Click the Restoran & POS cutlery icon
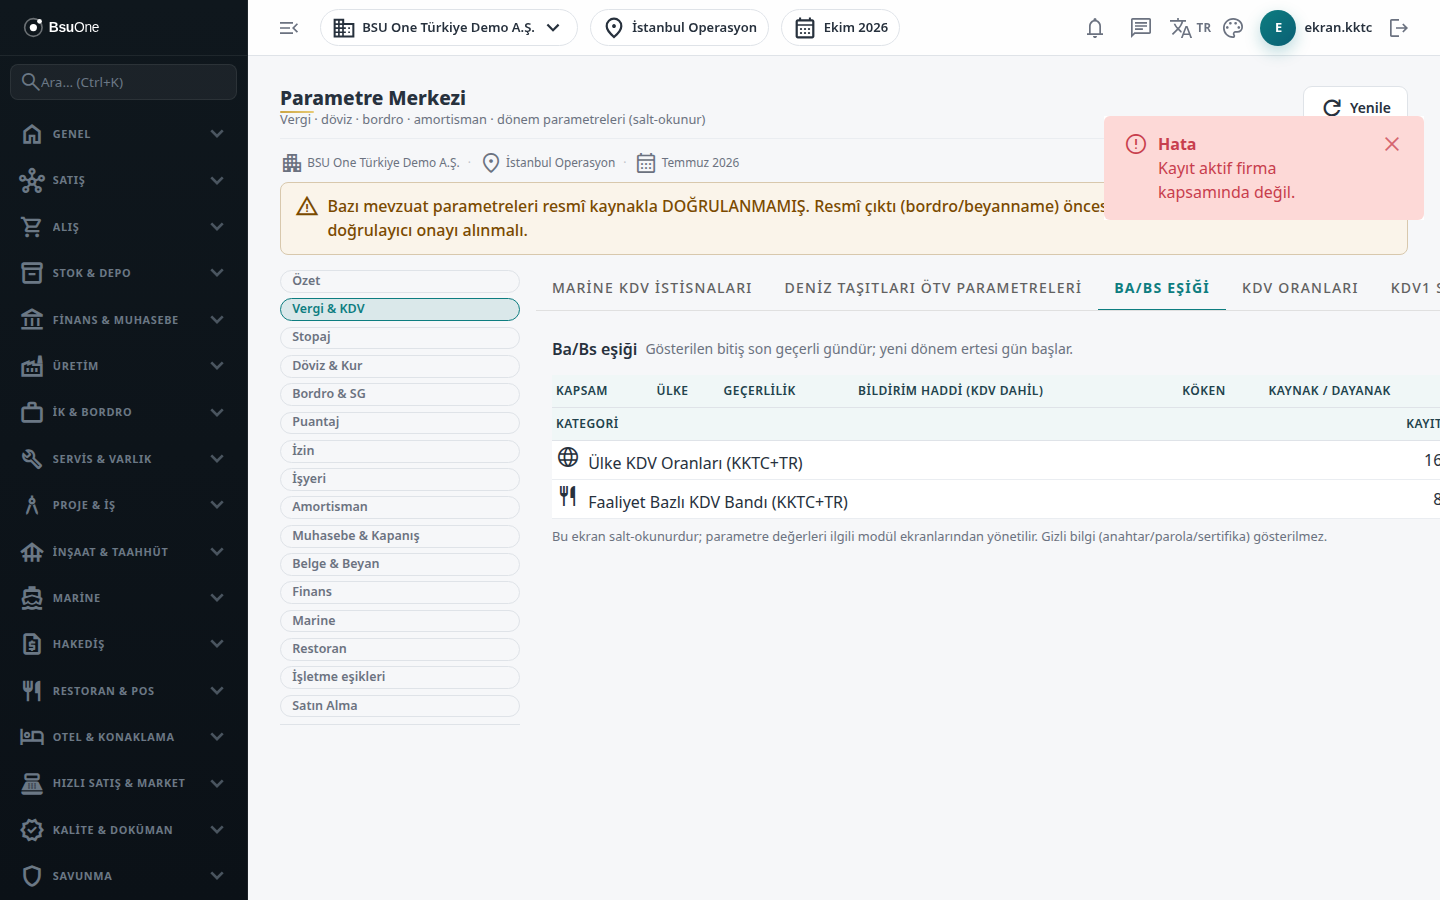 coord(32,691)
